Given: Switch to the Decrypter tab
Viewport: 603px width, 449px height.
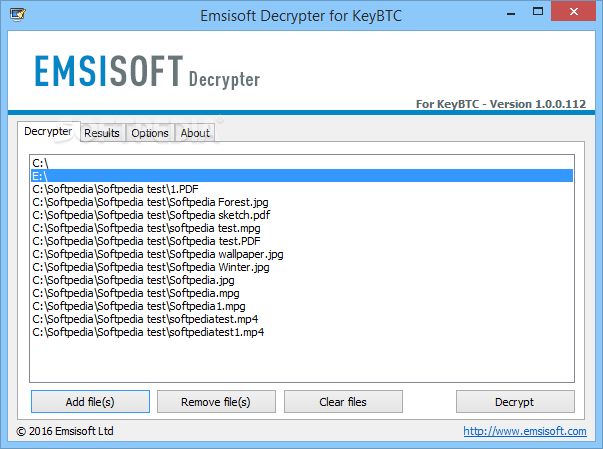Looking at the screenshot, I should 48,131.
